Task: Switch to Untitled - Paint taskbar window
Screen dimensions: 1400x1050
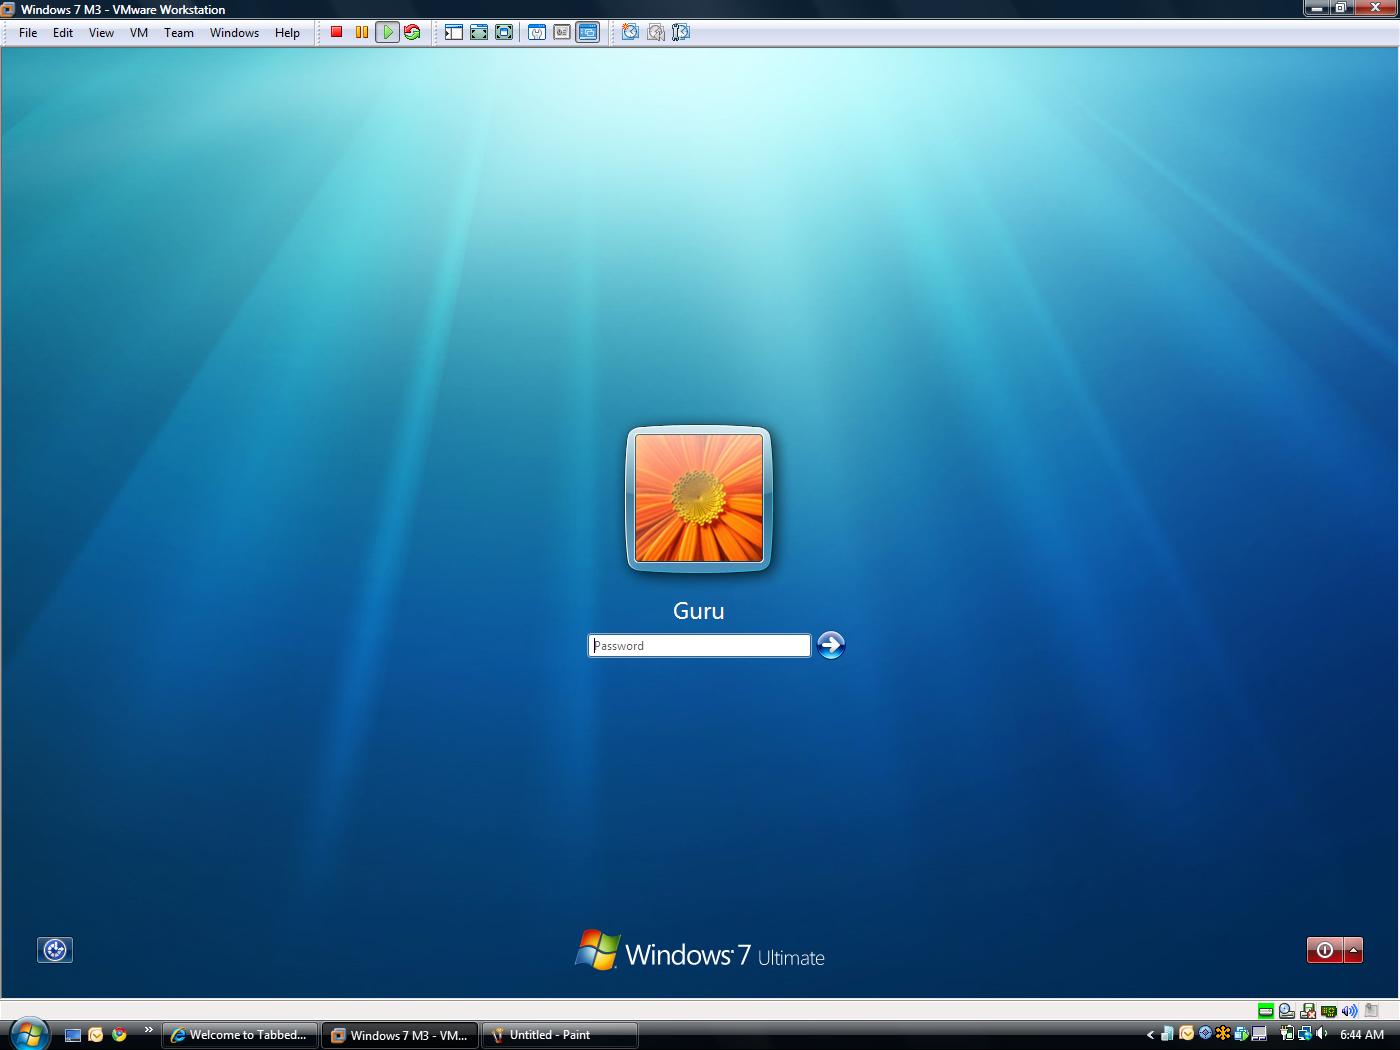Action: click(559, 1035)
